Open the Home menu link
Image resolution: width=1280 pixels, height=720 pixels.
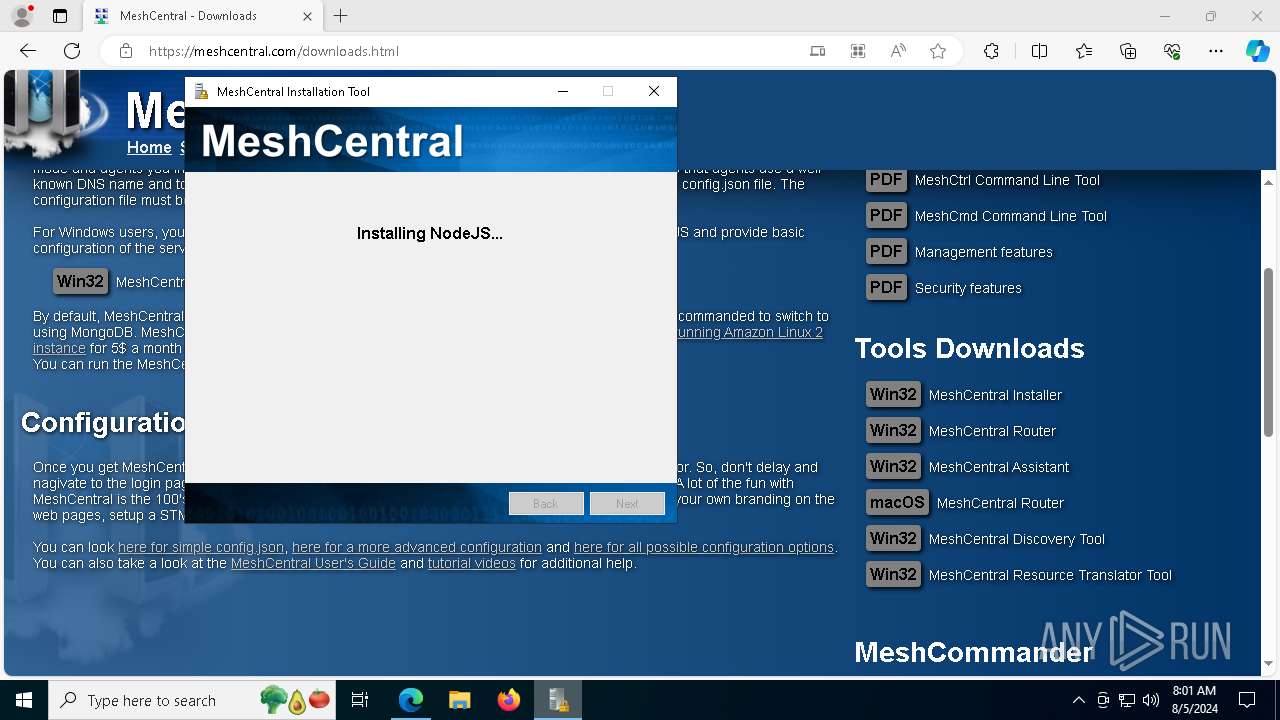click(x=149, y=148)
